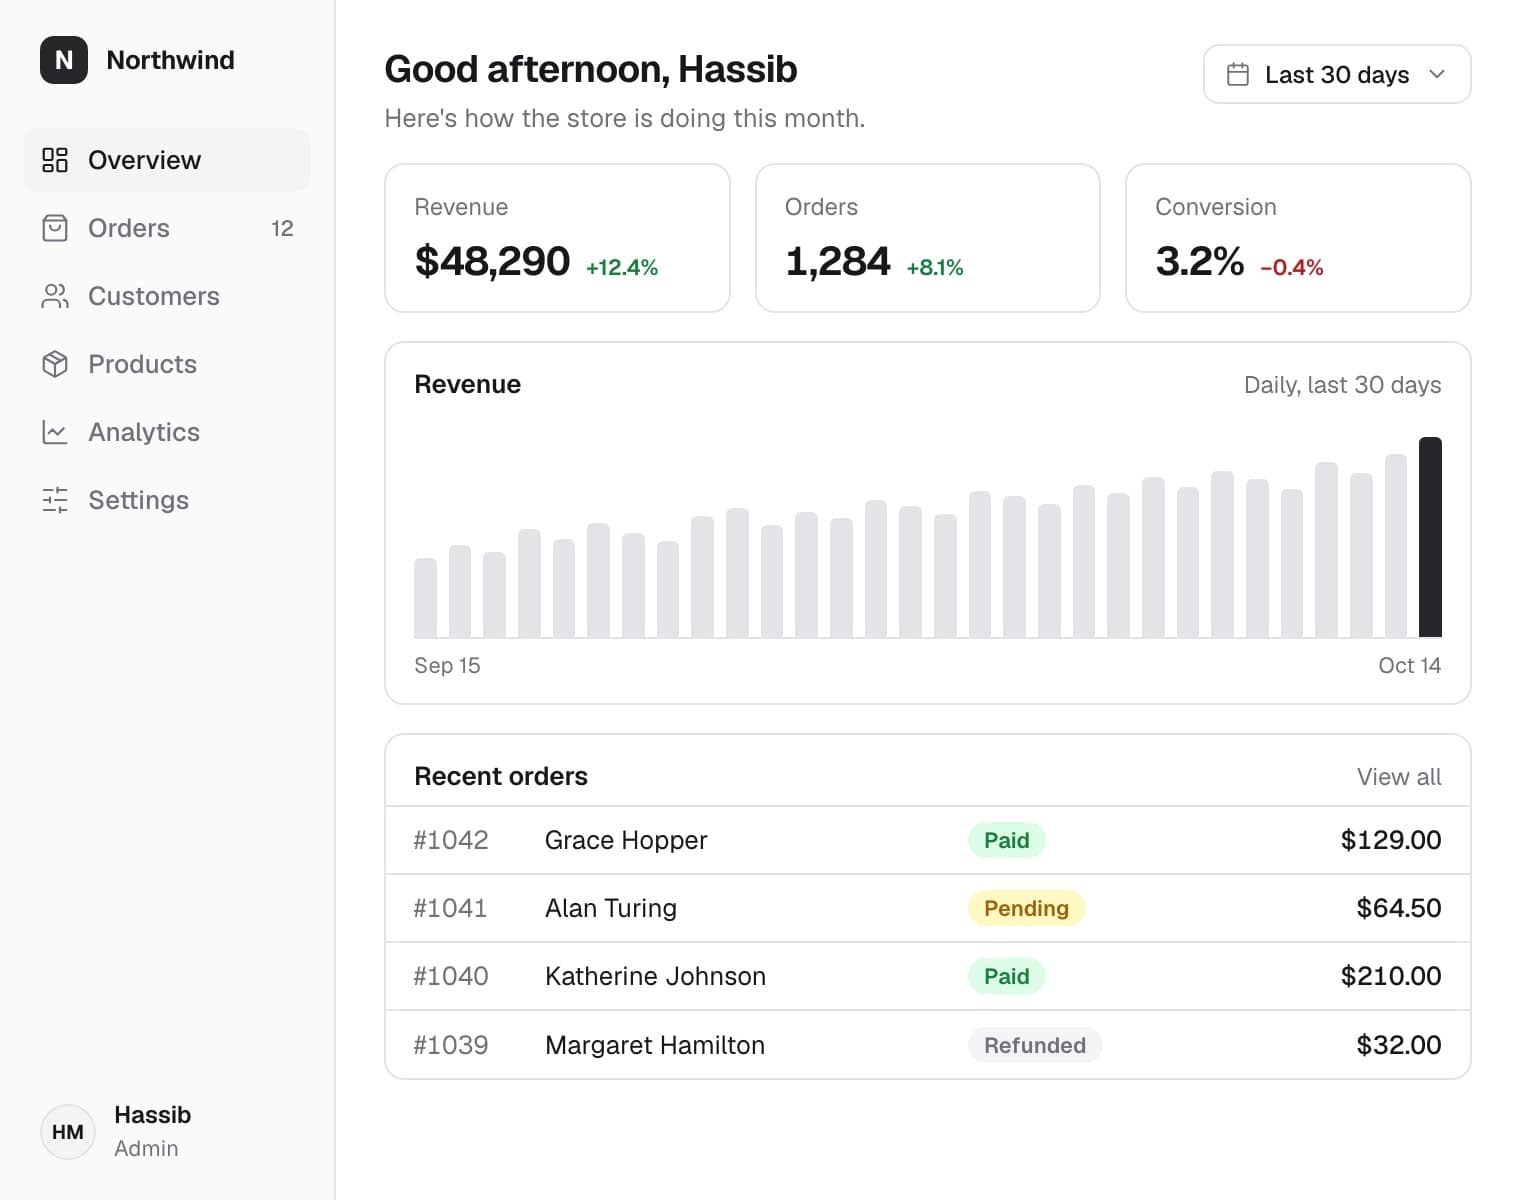Click the Northwind brand name
The width and height of the screenshot is (1520, 1200).
point(170,60)
